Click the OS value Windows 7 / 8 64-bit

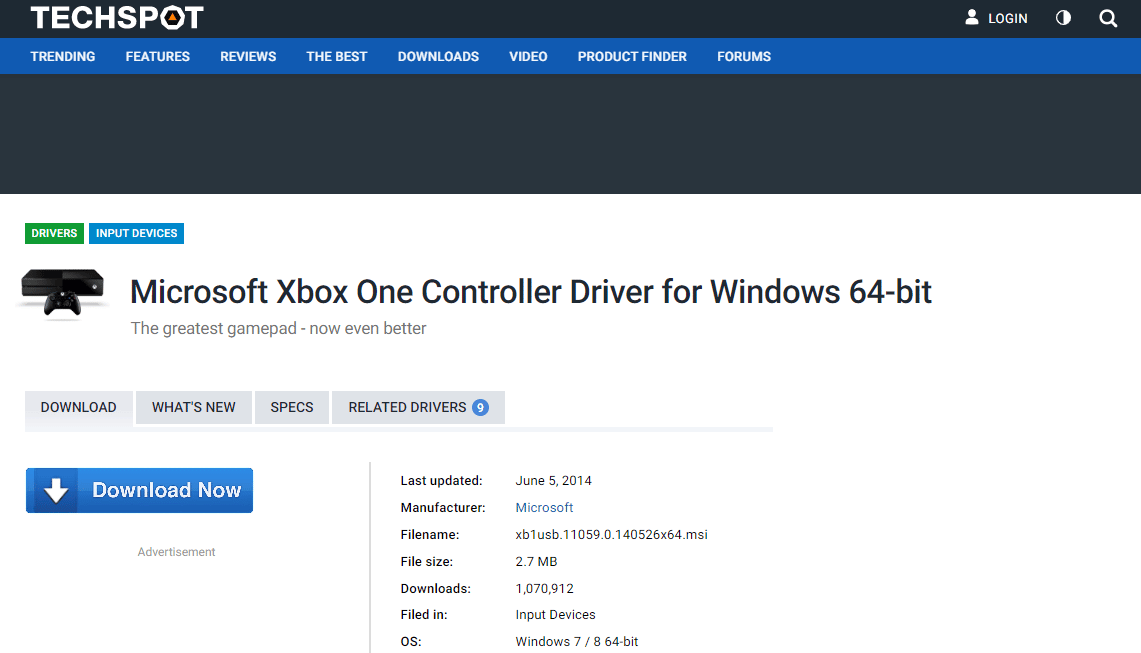(x=577, y=641)
